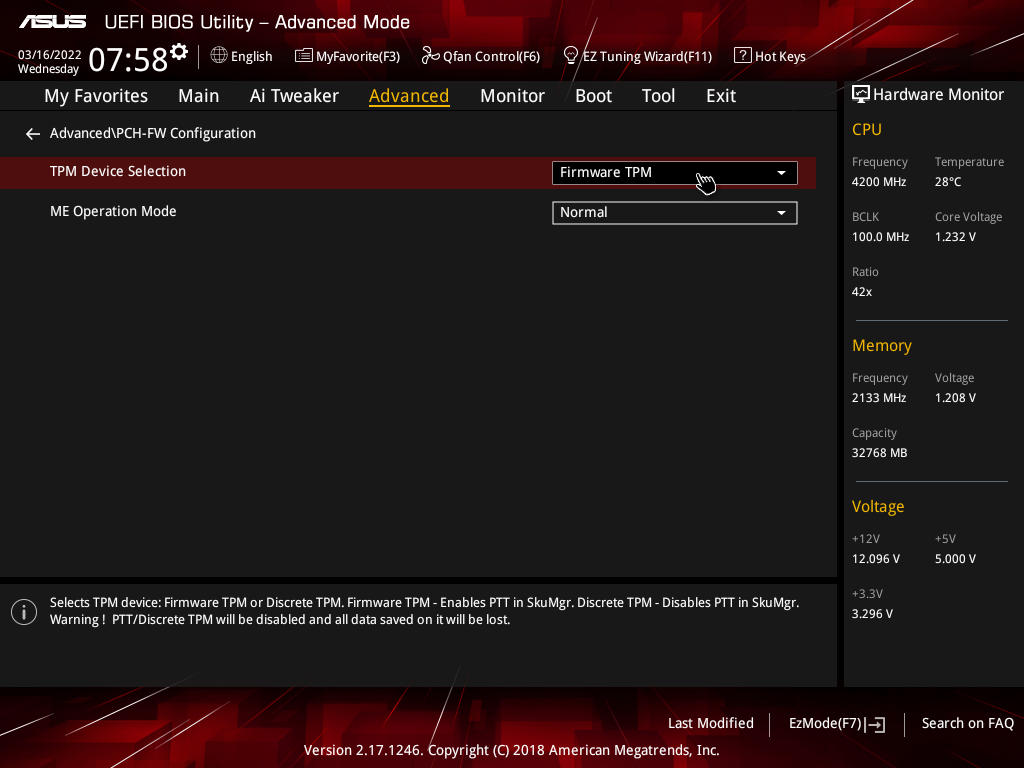Click the date 03/16/2022
Screen dimensions: 1024x768
click(x=50, y=55)
